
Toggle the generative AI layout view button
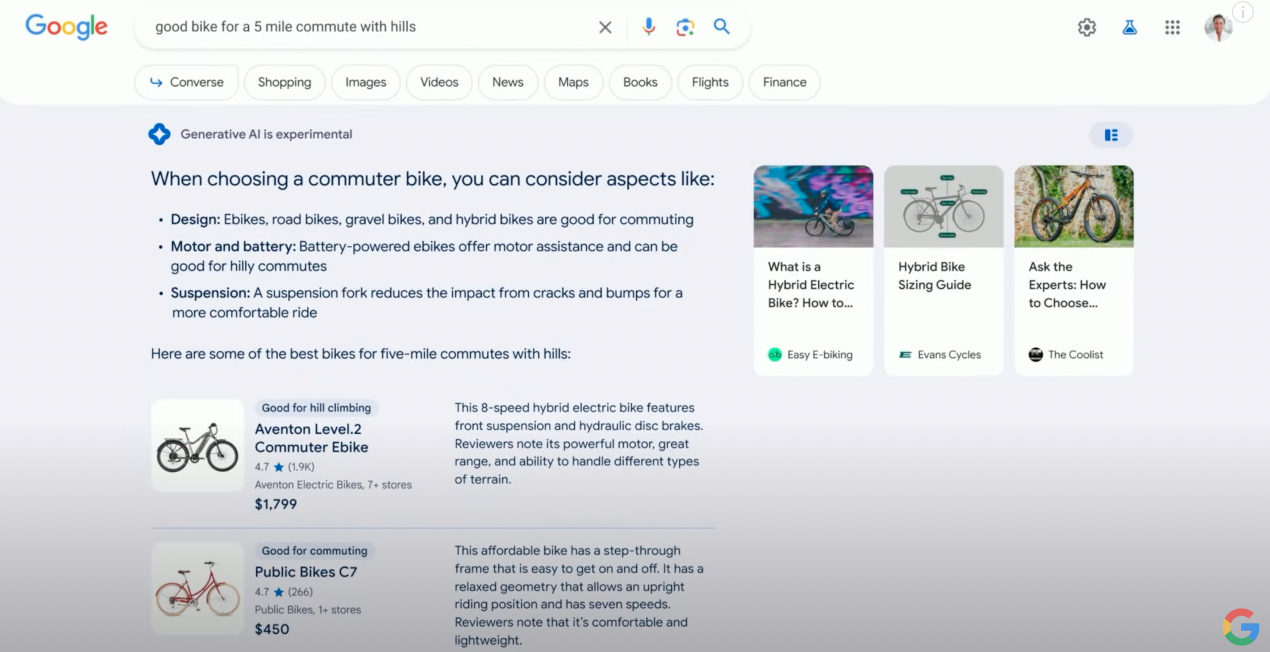pos(1111,135)
